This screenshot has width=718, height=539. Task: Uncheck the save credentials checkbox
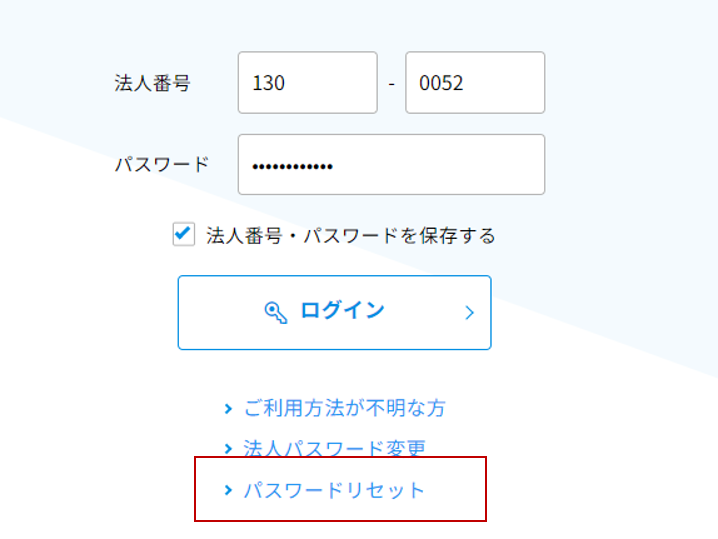pyautogui.click(x=184, y=234)
